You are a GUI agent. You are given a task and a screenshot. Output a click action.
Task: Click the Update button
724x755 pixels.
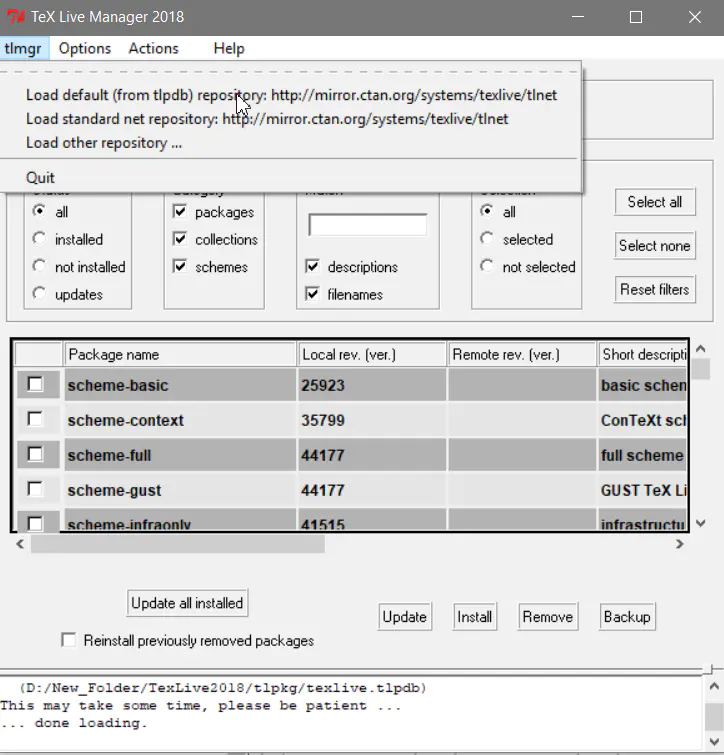[x=404, y=617]
